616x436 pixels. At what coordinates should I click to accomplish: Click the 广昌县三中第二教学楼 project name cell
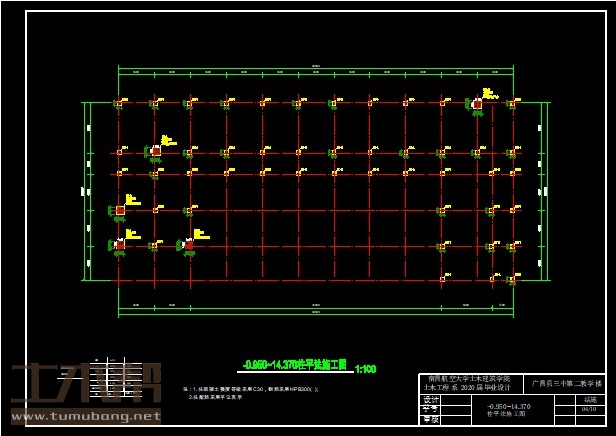point(566,383)
